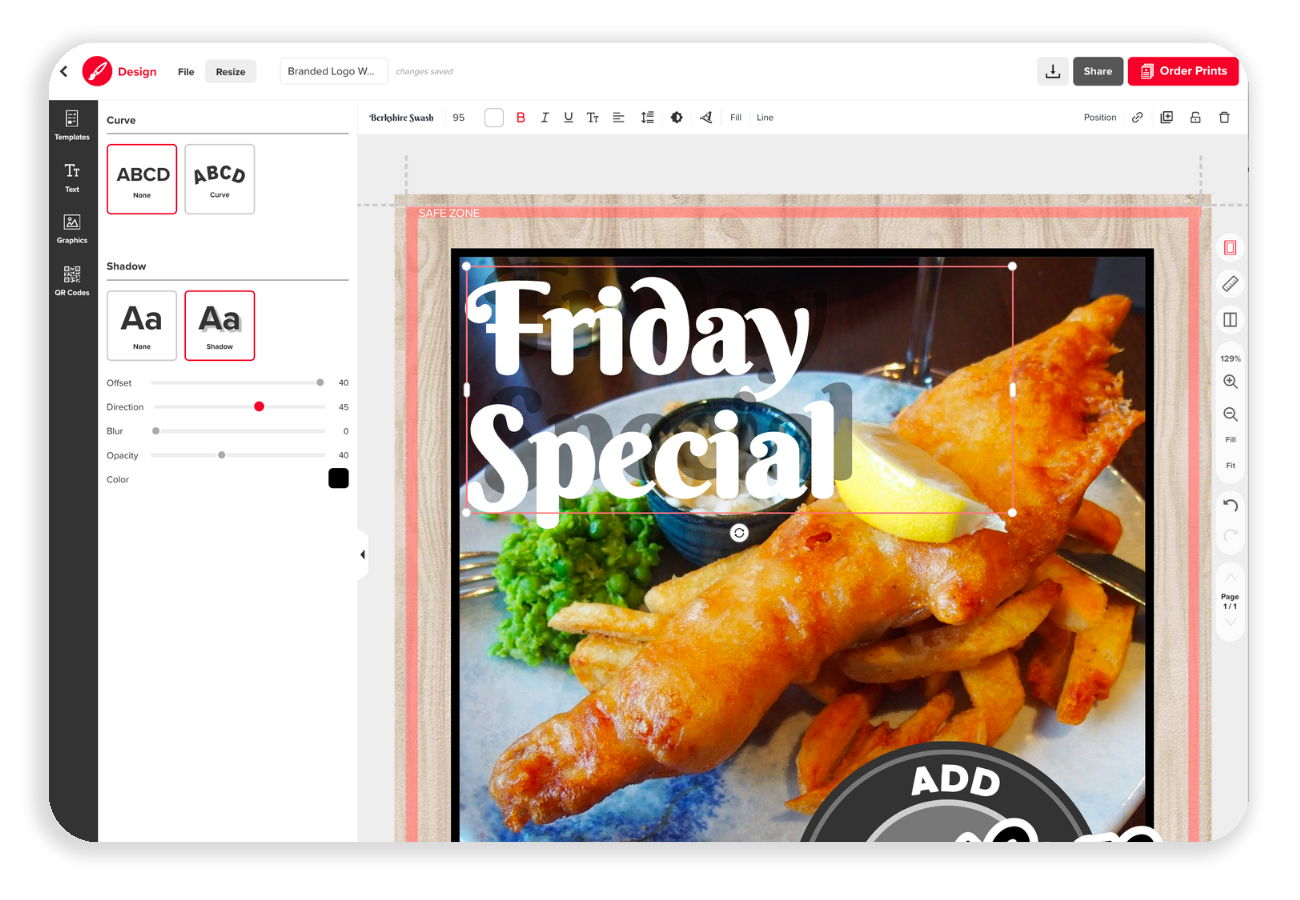This screenshot has height=900, width=1300.
Task: Set zoom to Fill
Action: [1230, 440]
